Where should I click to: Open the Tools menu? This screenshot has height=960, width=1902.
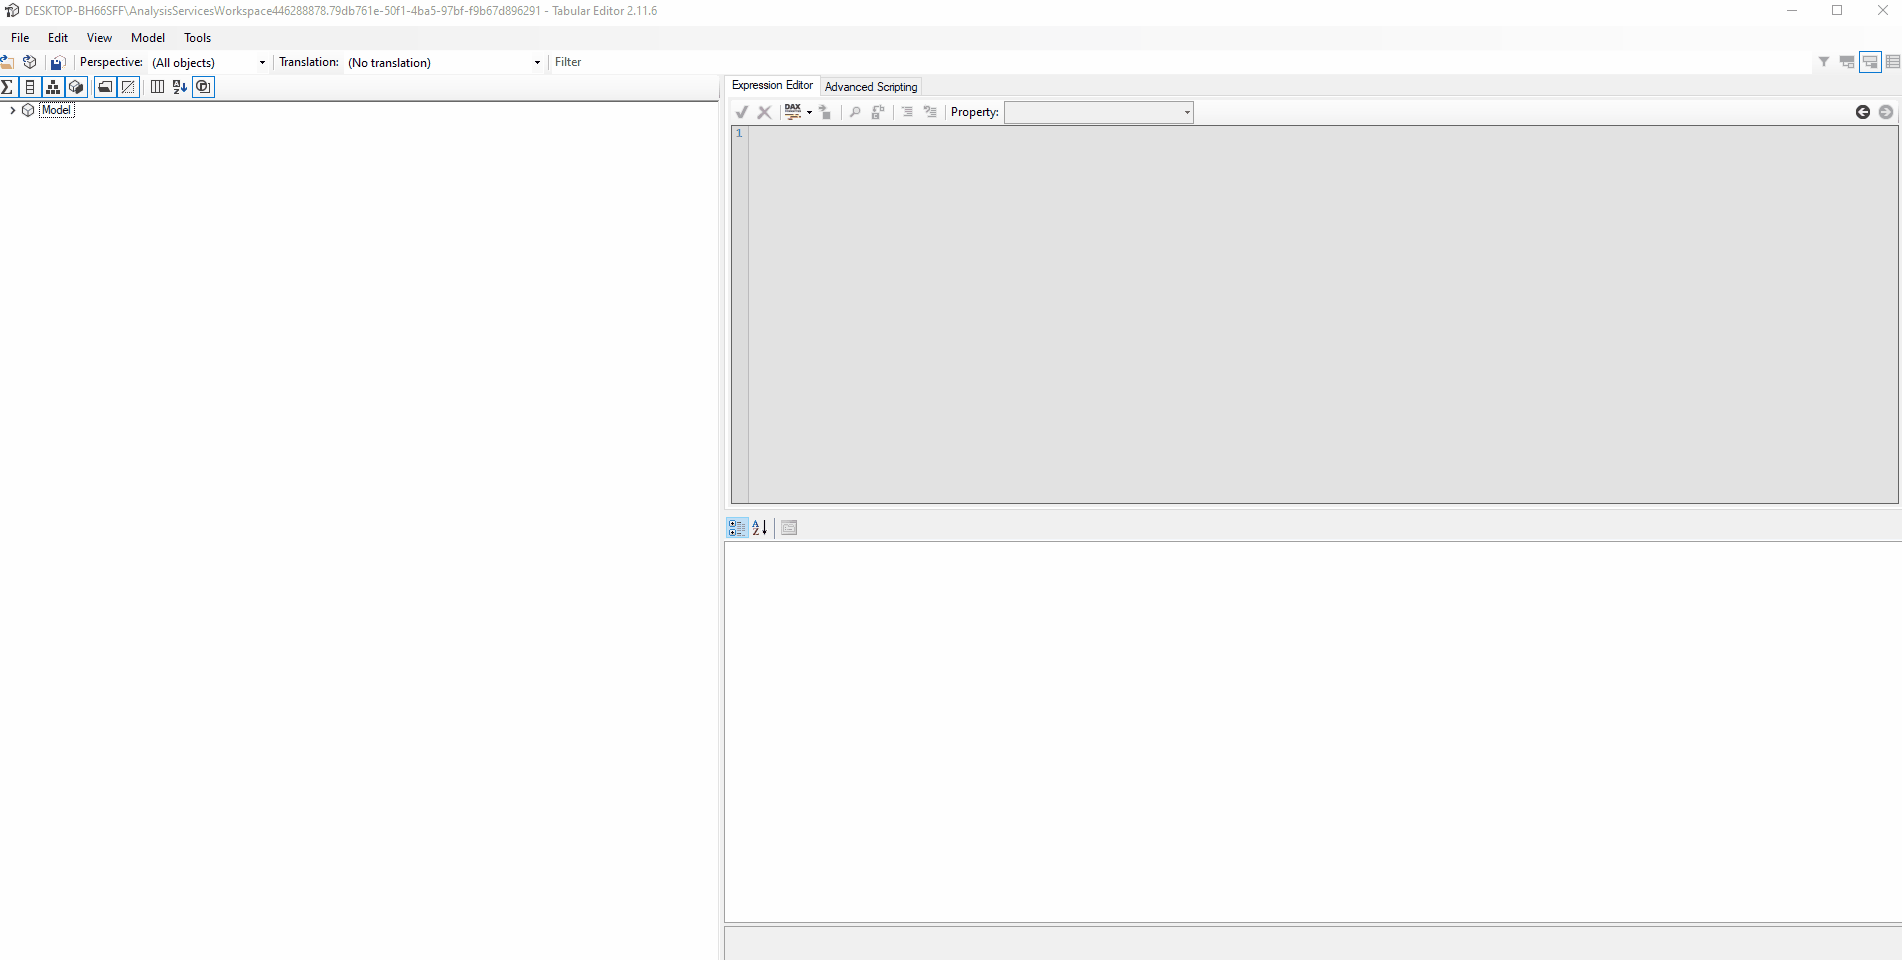(198, 38)
